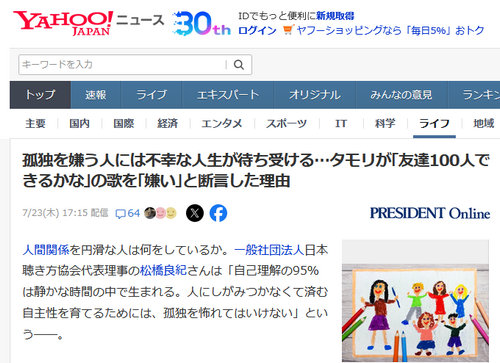Open the エキスパート navigation tab
Image resolution: width=500 pixels, height=363 pixels.
228,95
